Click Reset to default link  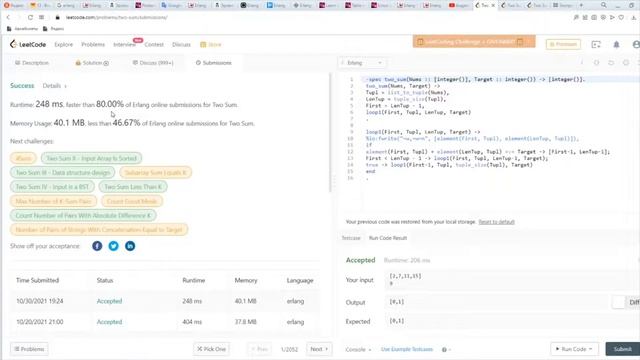[x=496, y=222]
